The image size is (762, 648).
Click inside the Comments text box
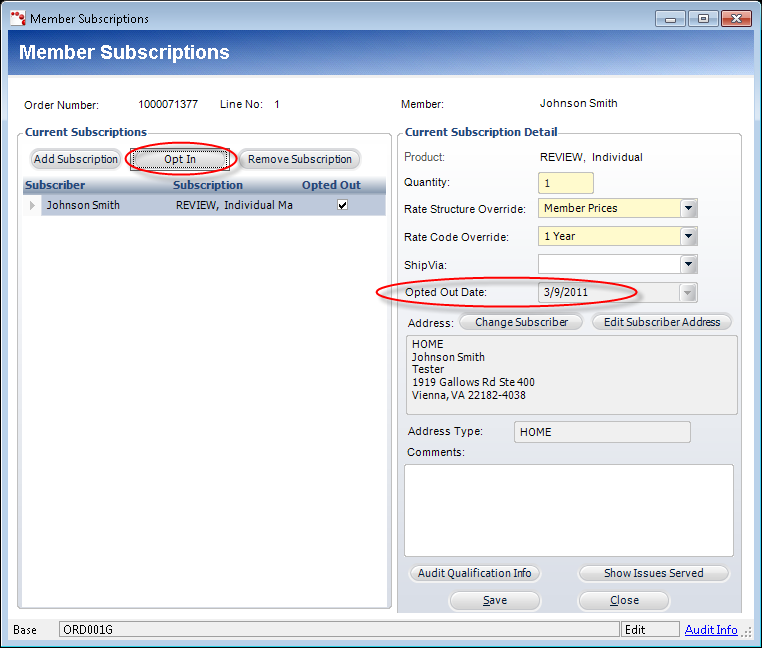tap(568, 510)
